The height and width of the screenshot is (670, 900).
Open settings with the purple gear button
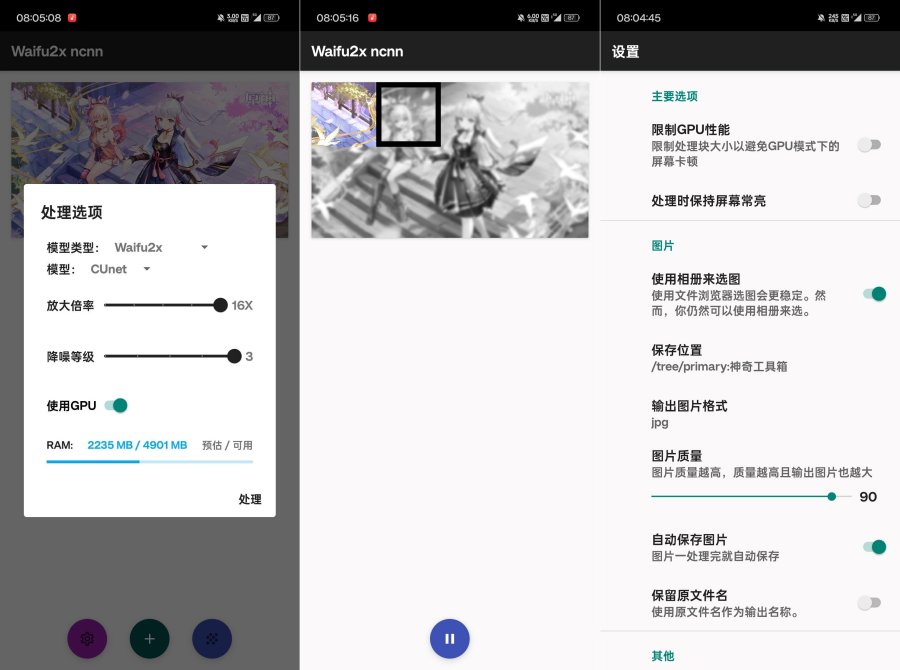(87, 638)
